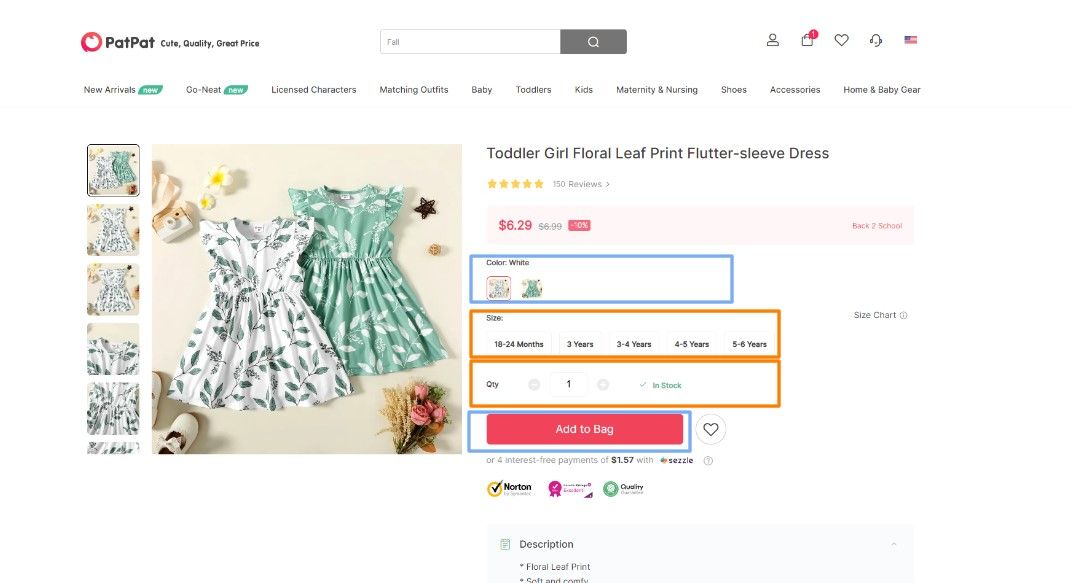This screenshot has width=1073, height=583.
Task: Select size 18-24 Months
Action: point(519,344)
